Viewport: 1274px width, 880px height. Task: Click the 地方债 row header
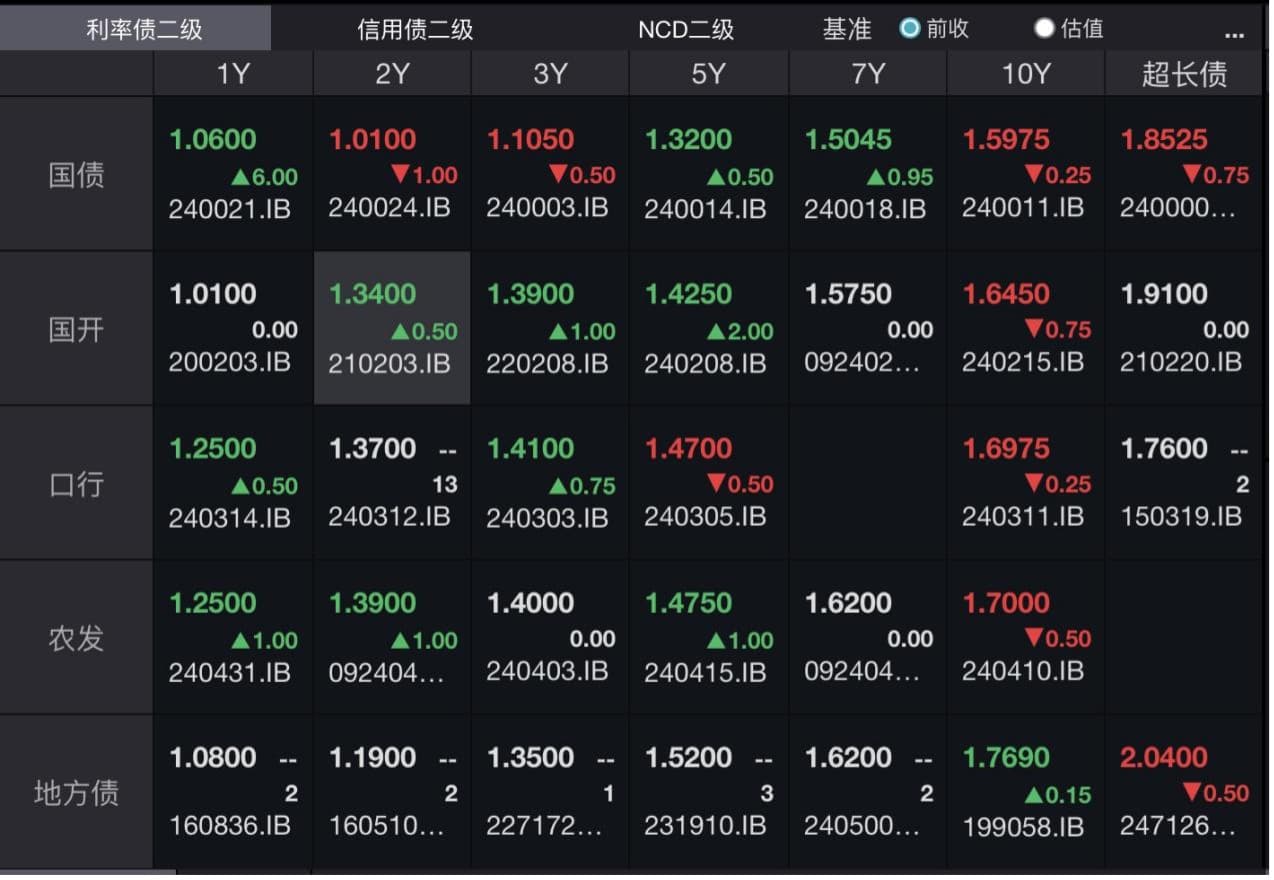[76, 793]
